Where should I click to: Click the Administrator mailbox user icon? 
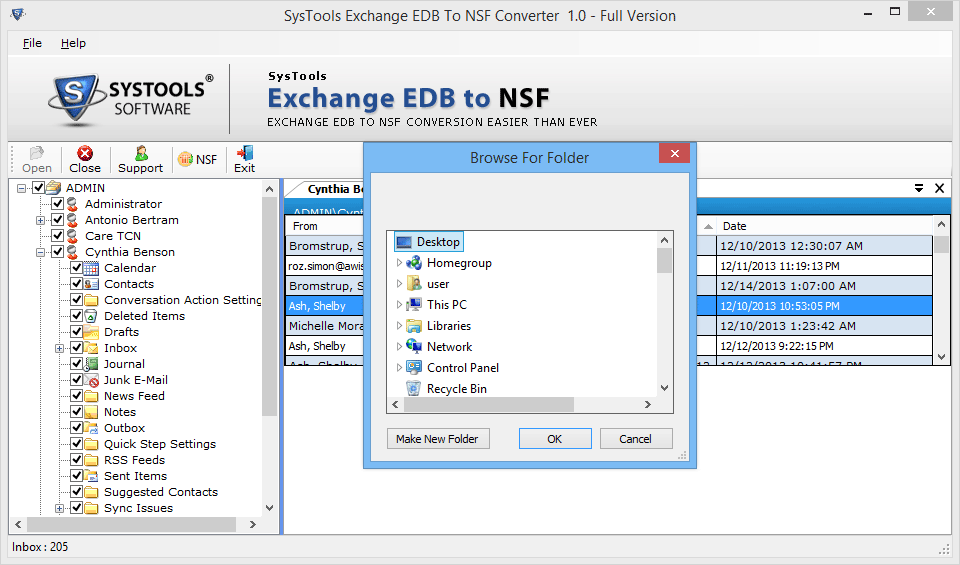73,204
